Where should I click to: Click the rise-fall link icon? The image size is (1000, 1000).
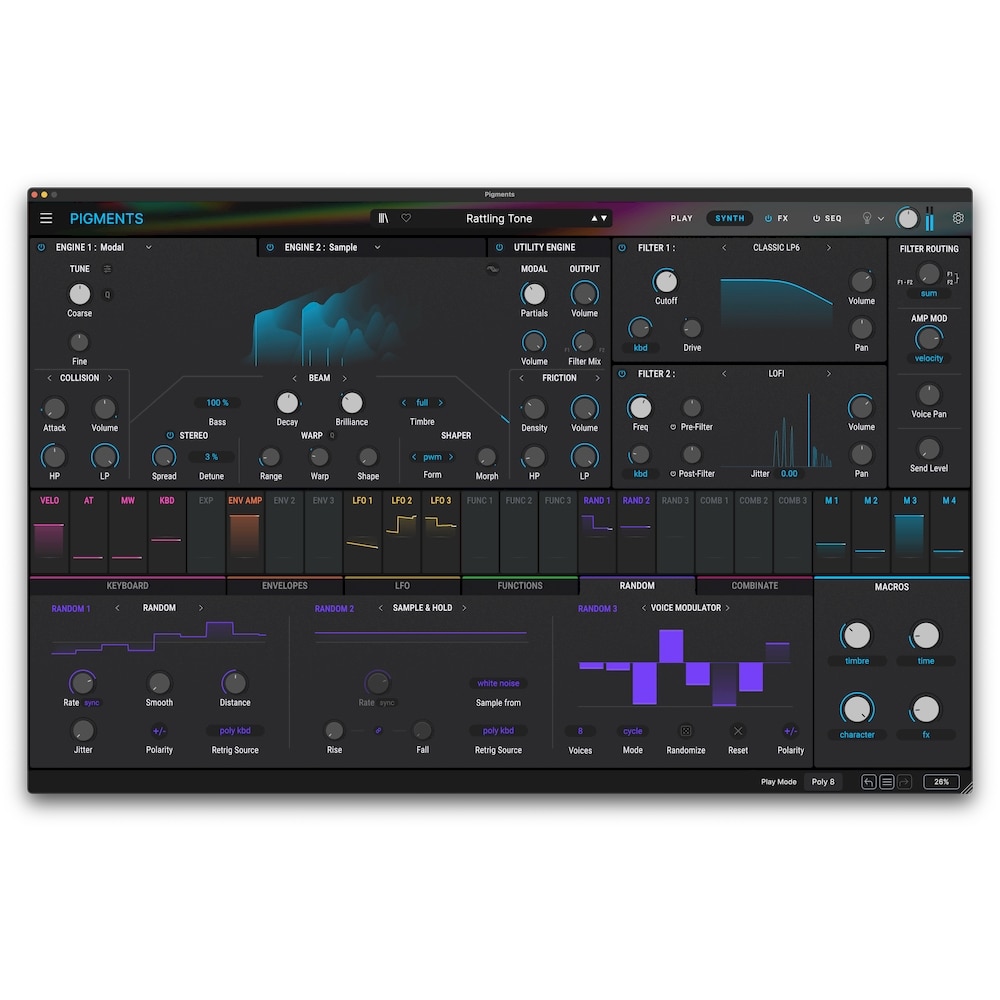pyautogui.click(x=379, y=731)
